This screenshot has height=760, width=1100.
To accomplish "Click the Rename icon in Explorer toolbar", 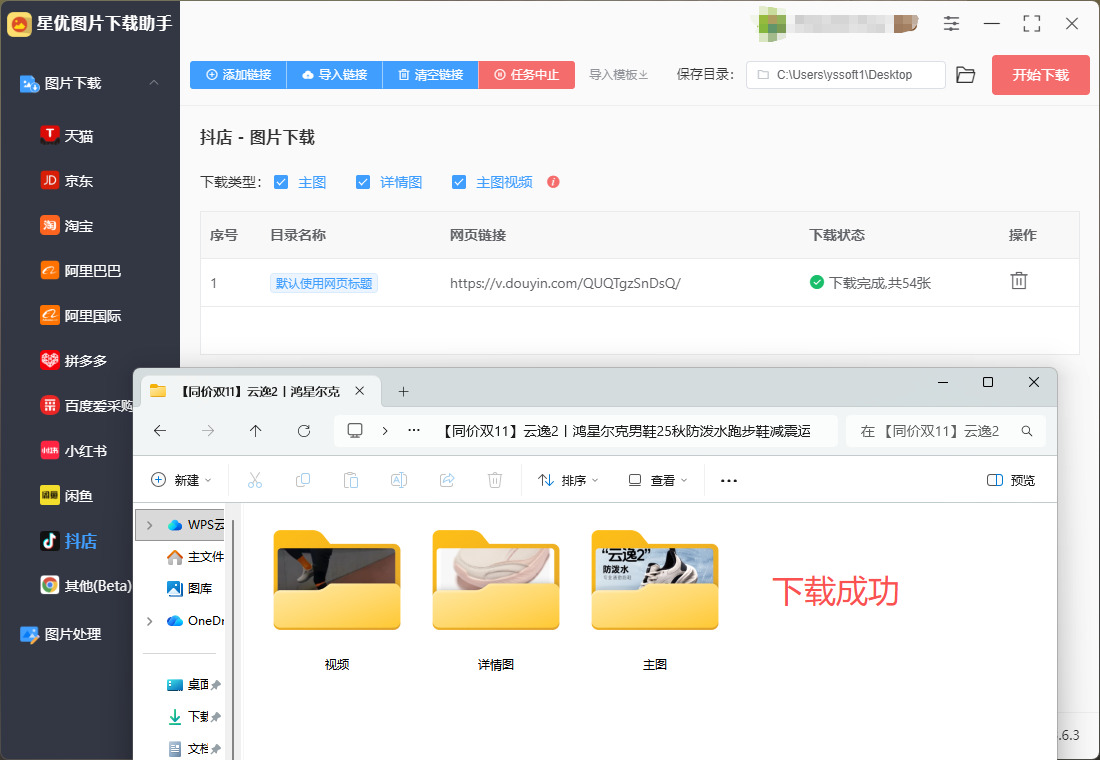I will pos(398,480).
